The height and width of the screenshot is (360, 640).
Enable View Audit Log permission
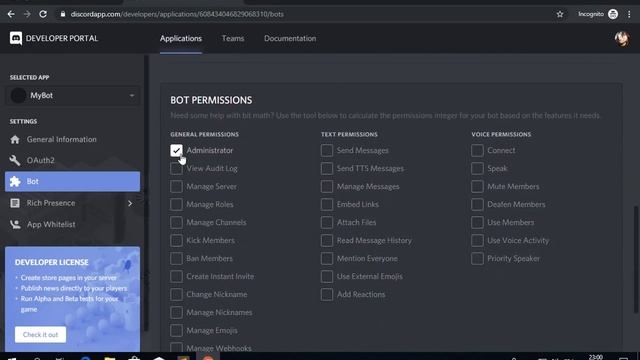pos(176,169)
